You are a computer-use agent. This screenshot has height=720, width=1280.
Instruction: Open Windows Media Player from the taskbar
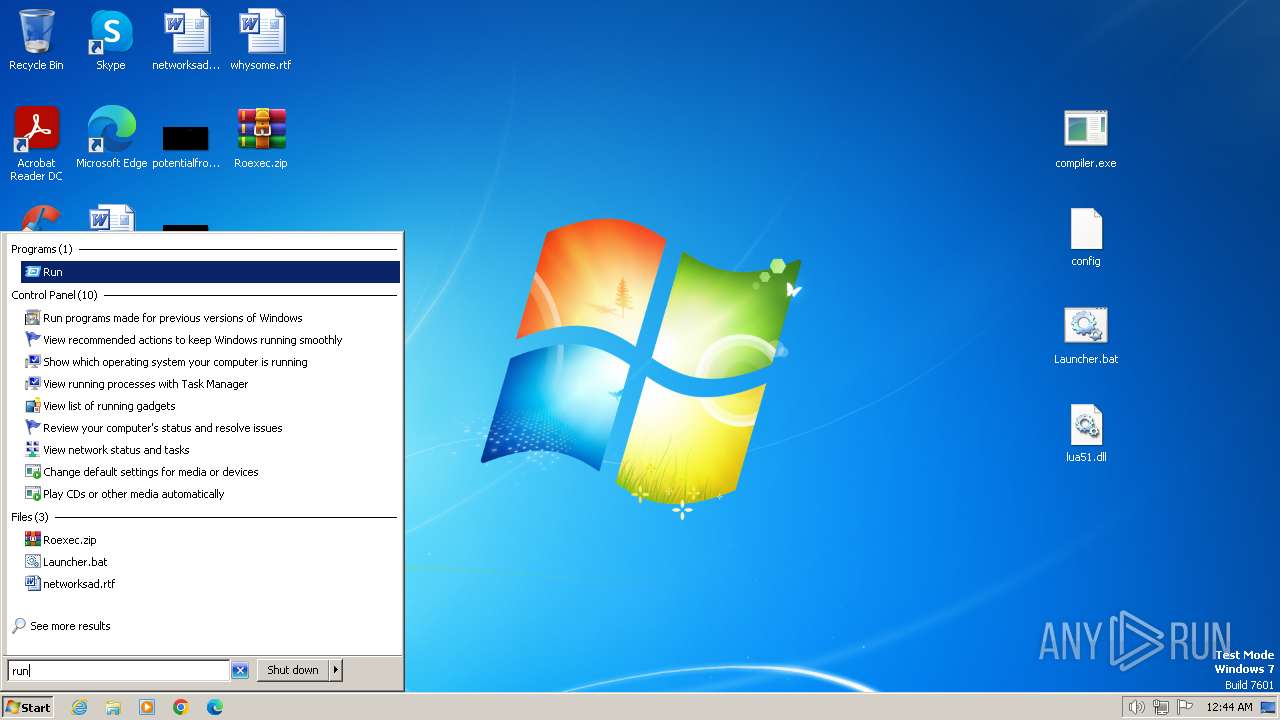click(147, 707)
